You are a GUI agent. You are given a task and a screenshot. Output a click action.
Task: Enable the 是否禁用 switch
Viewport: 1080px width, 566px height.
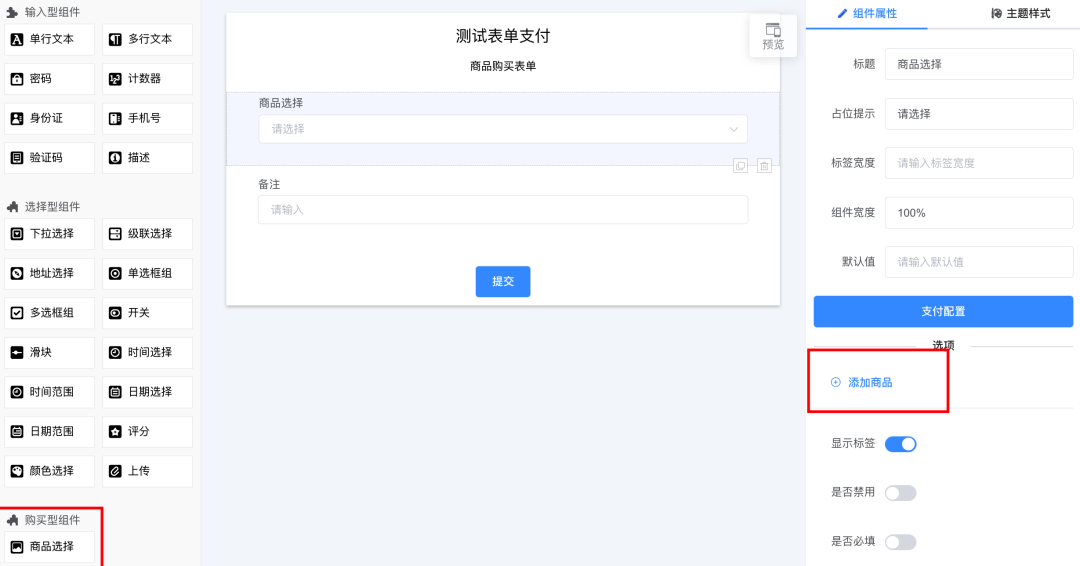click(900, 493)
